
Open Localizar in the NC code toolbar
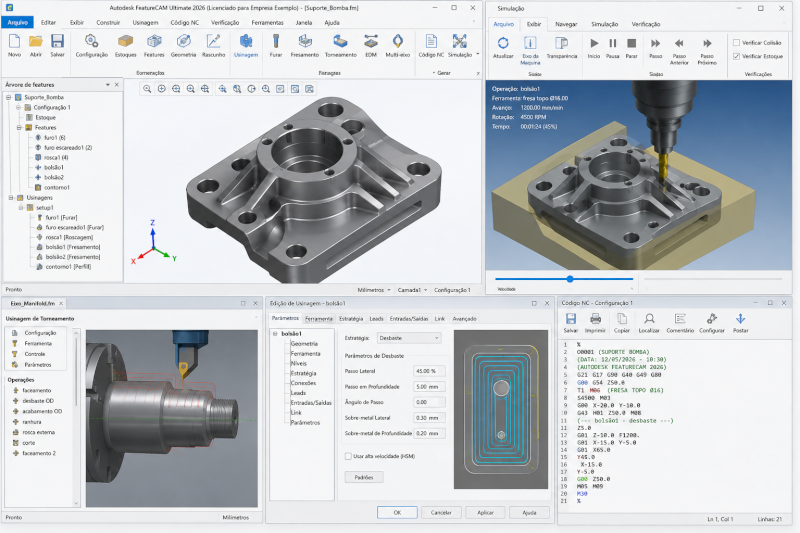pyautogui.click(x=649, y=319)
